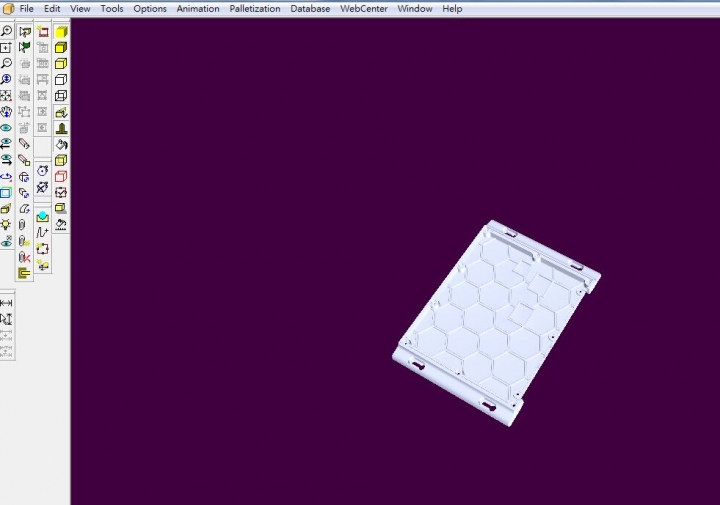Click the paint bucket color tool

tap(60, 145)
